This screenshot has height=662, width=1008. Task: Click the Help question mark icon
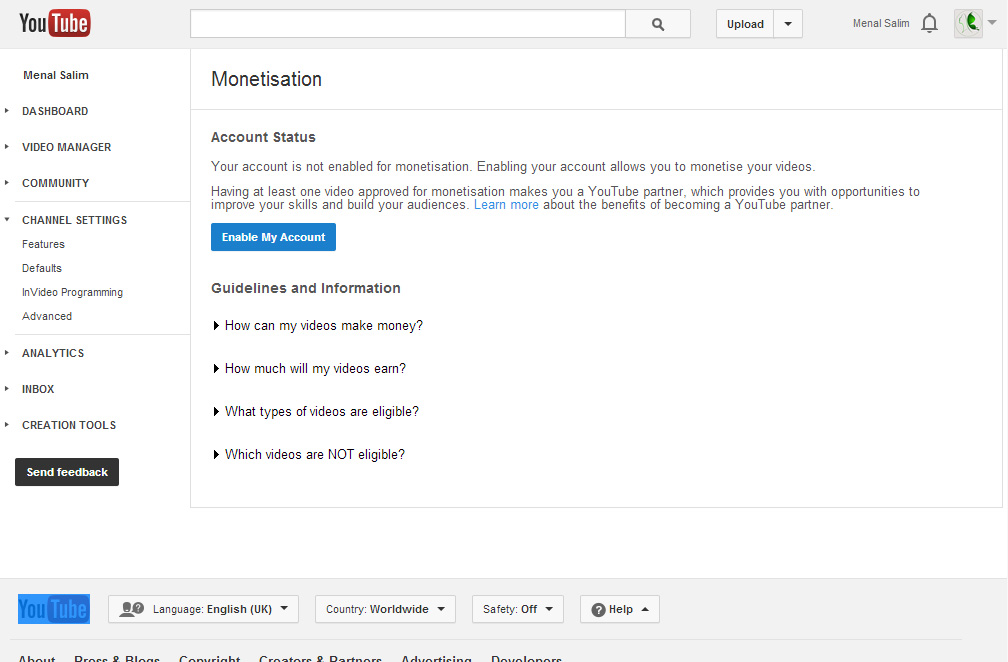click(x=598, y=609)
